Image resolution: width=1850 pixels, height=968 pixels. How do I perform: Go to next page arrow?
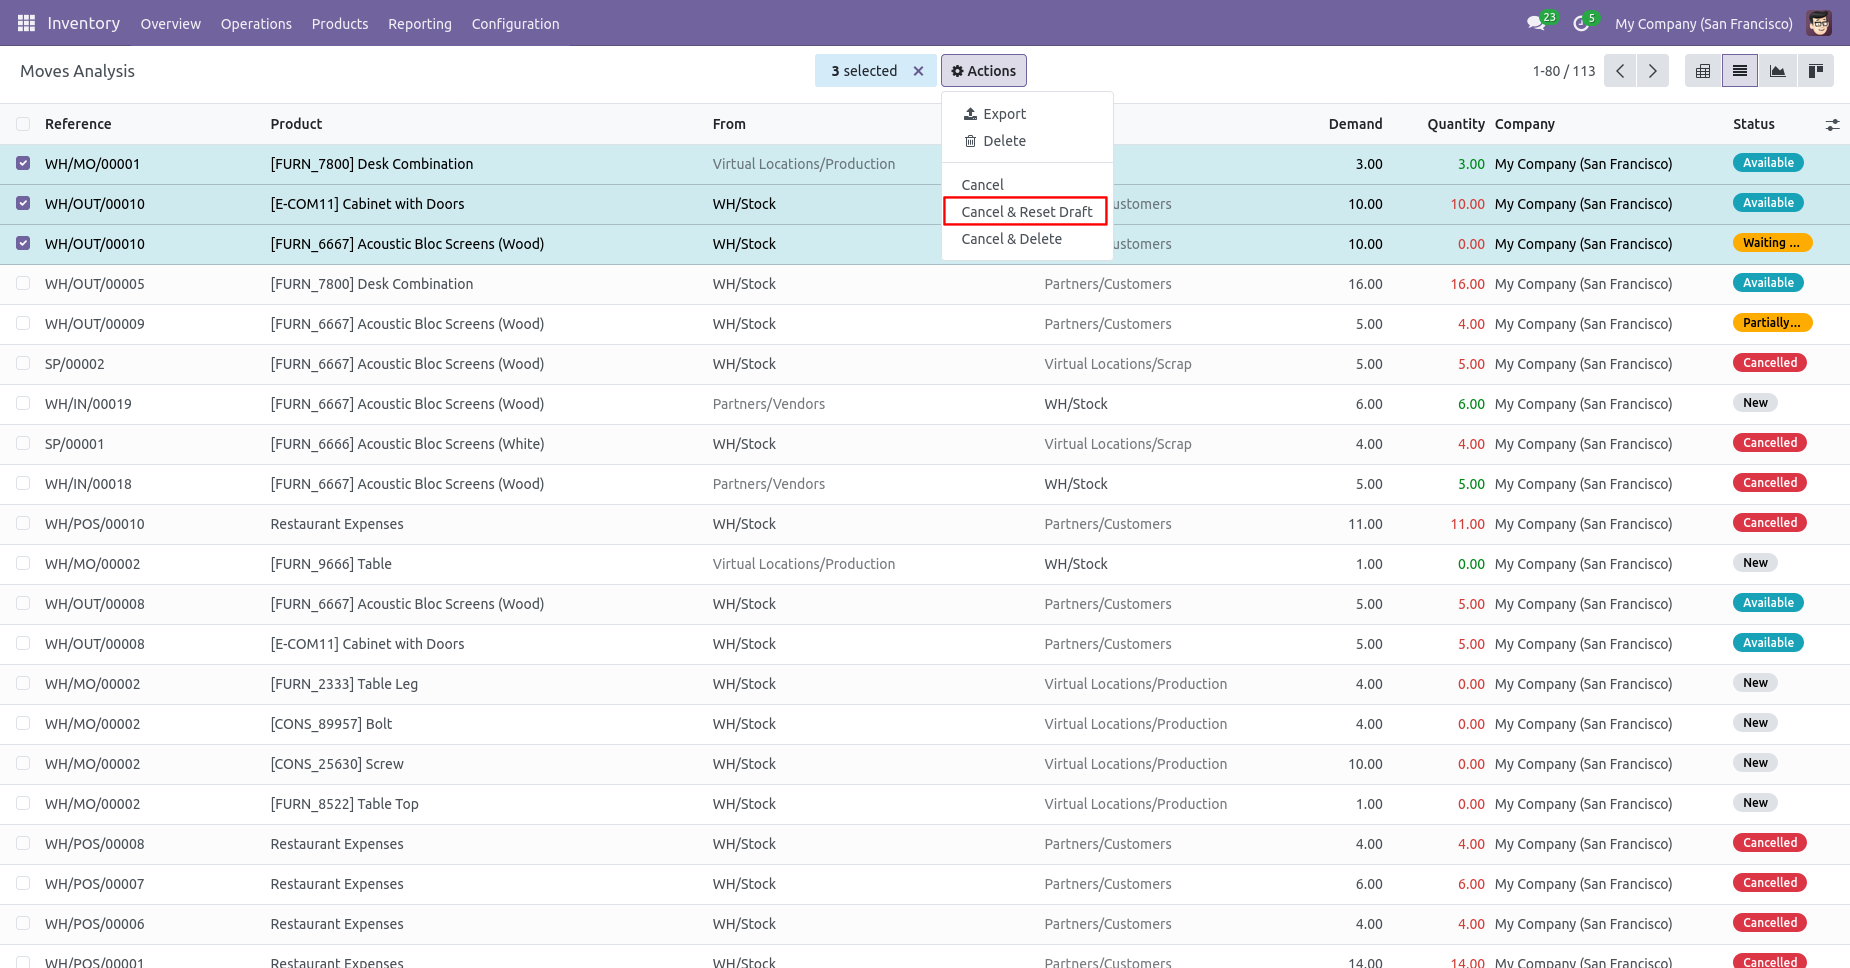point(1653,71)
